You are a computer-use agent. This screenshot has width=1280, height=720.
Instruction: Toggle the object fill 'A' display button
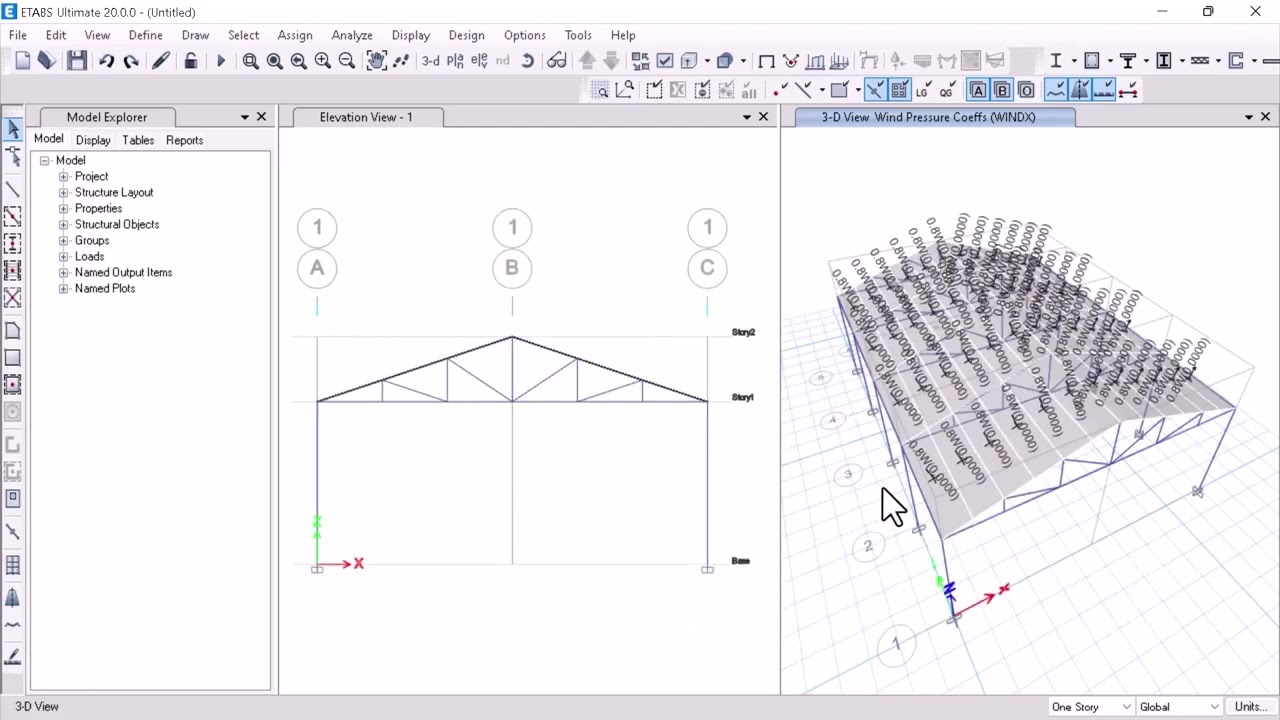pyautogui.click(x=978, y=91)
